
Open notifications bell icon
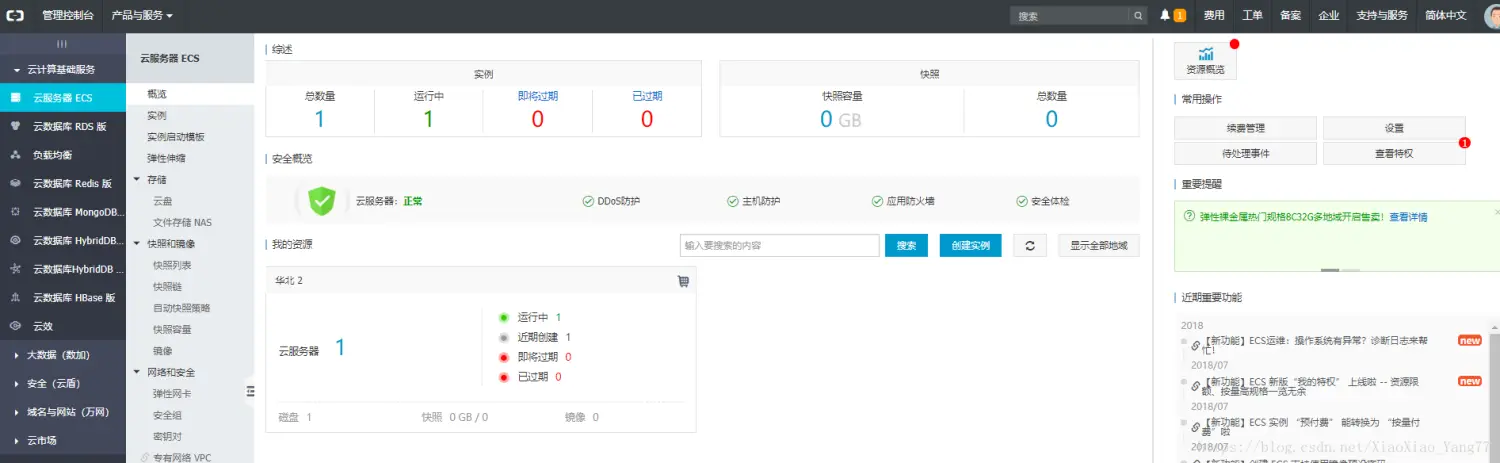click(x=1165, y=15)
